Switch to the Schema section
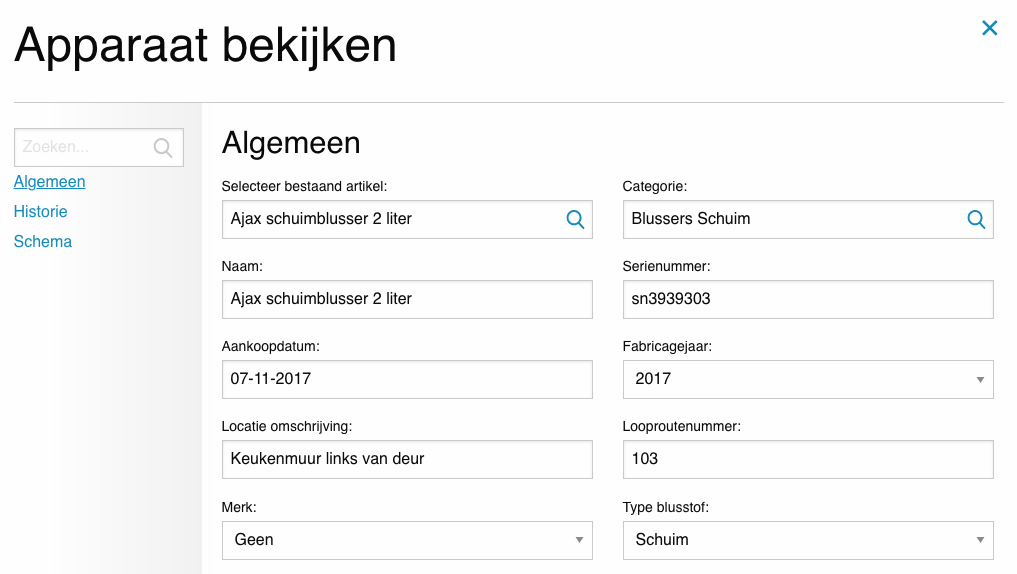The image size is (1017, 574). [43, 242]
